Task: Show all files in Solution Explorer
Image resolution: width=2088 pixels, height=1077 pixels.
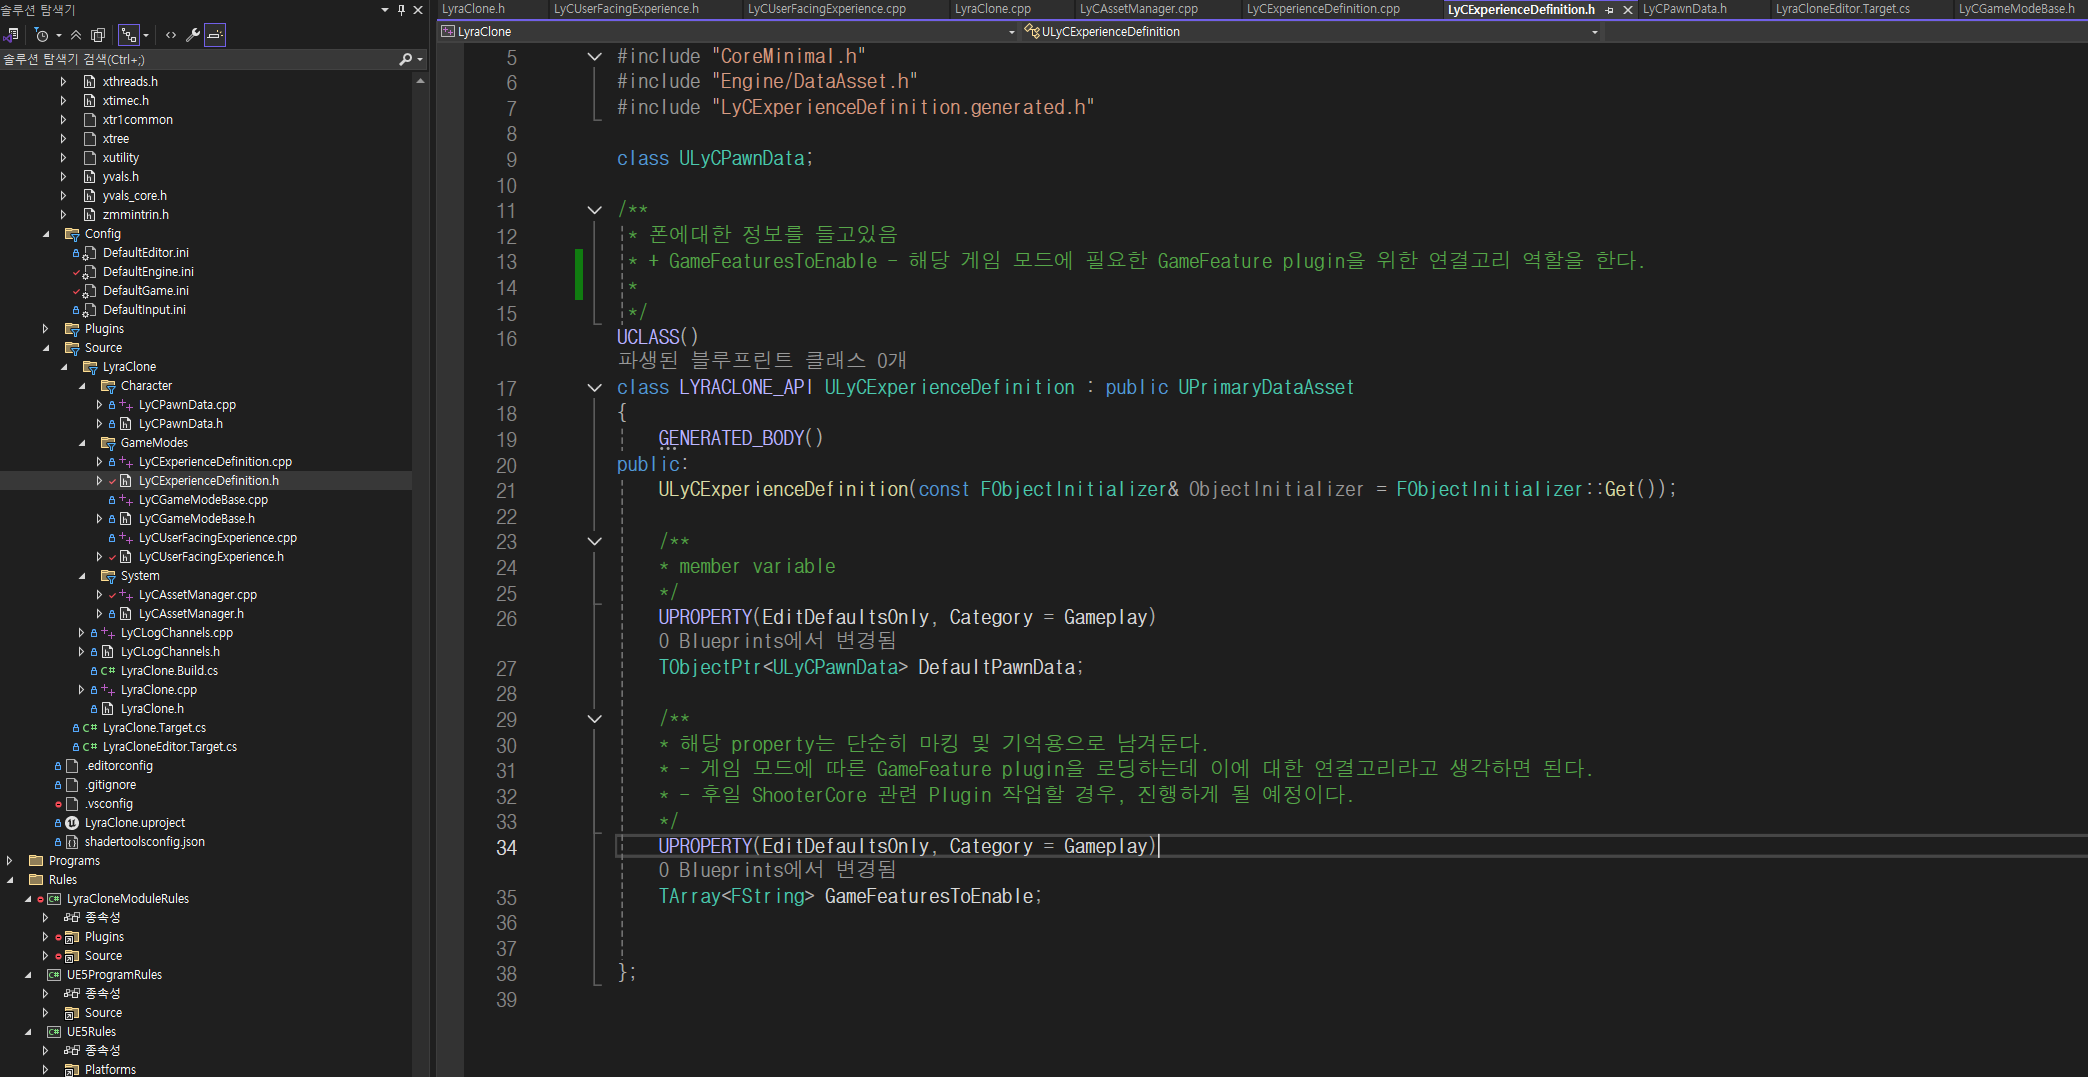Action: (98, 35)
